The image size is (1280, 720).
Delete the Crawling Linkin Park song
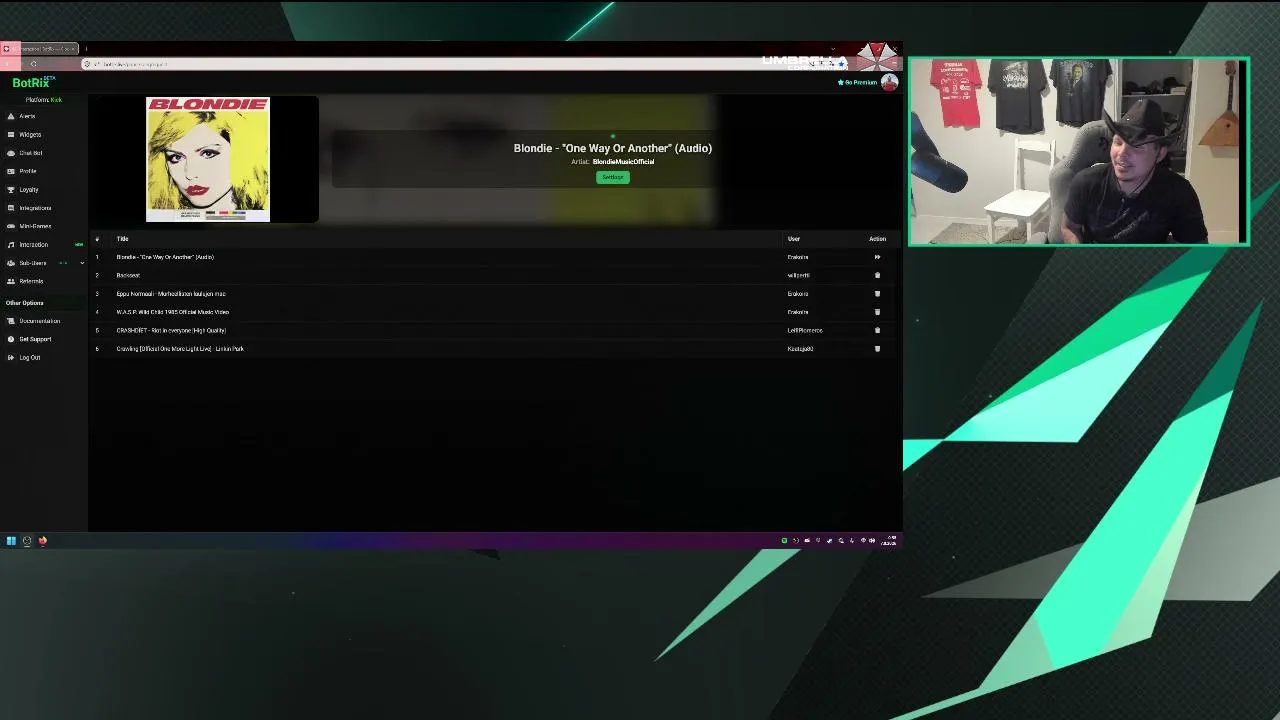(x=877, y=349)
